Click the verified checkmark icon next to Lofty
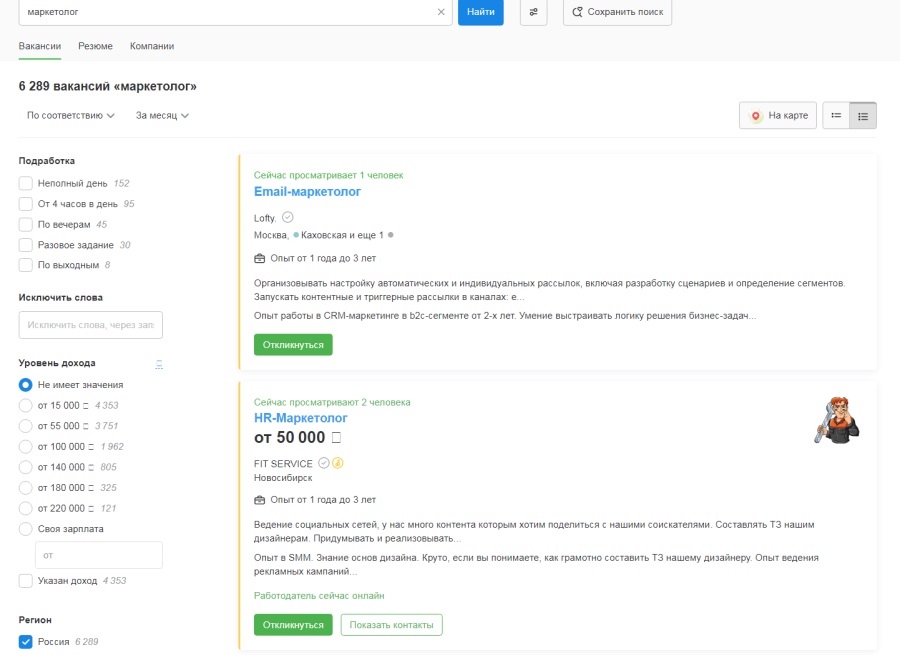The image size is (900, 655). click(x=288, y=217)
